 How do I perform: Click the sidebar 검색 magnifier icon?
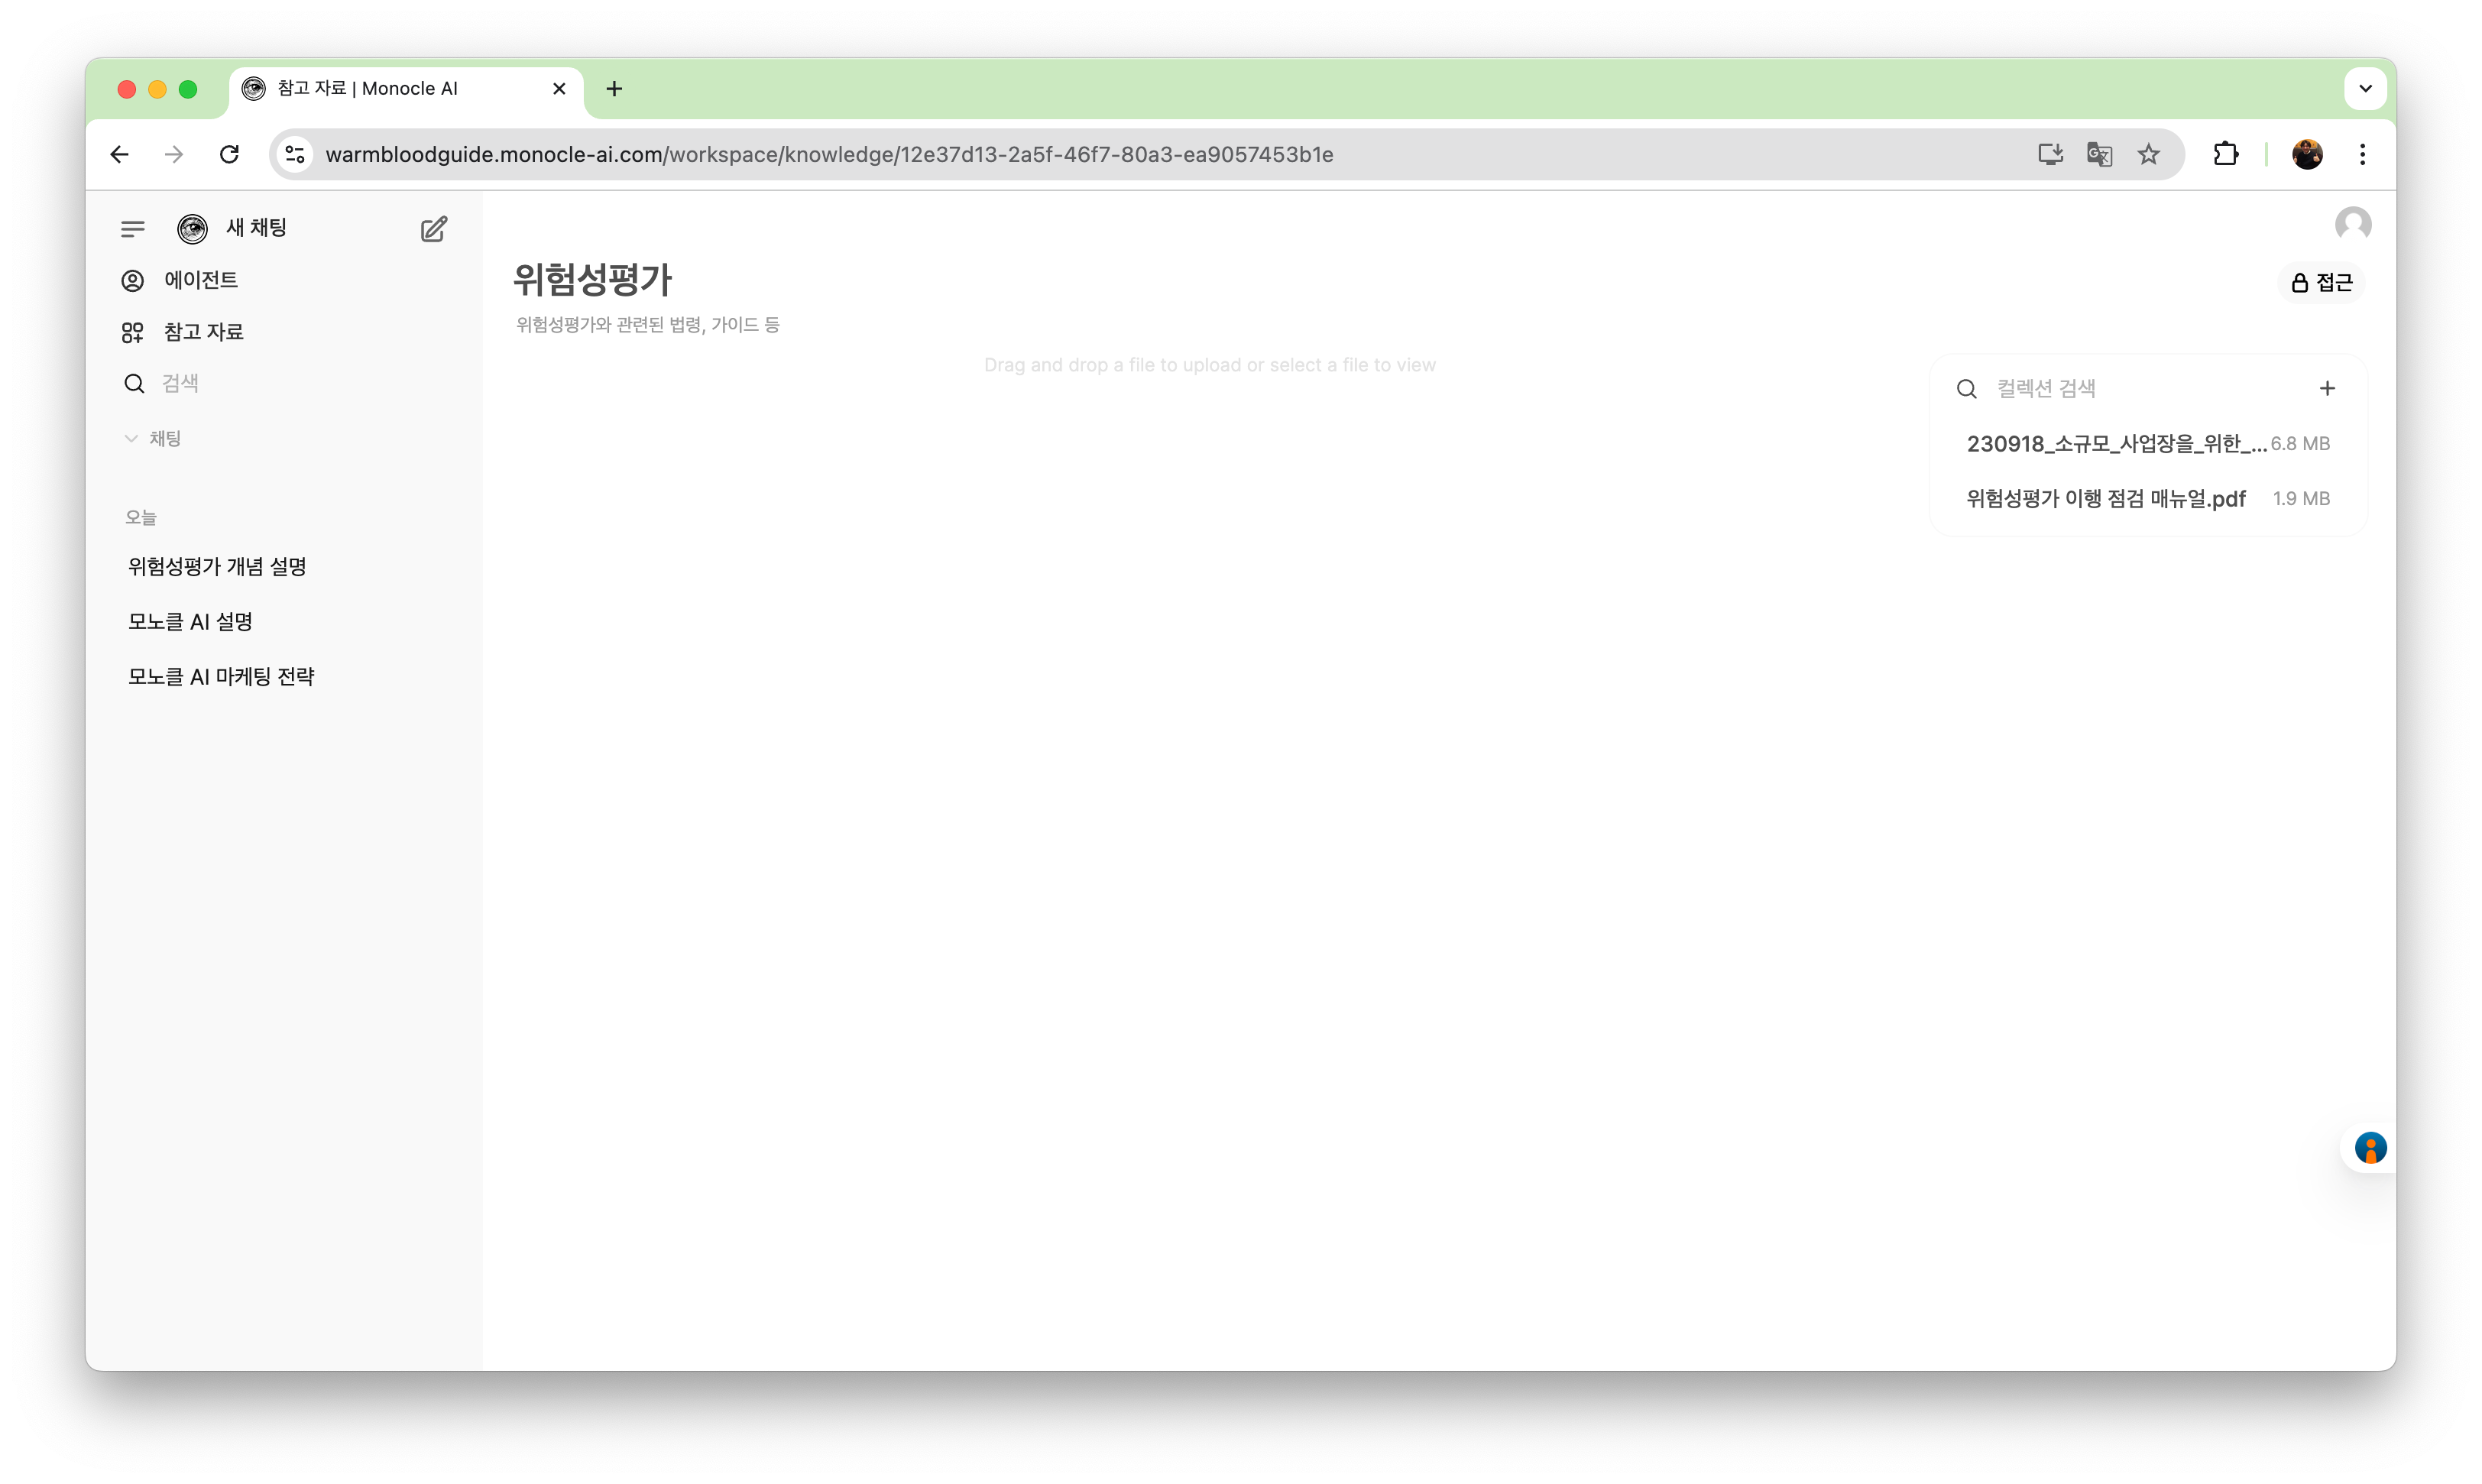click(x=133, y=383)
